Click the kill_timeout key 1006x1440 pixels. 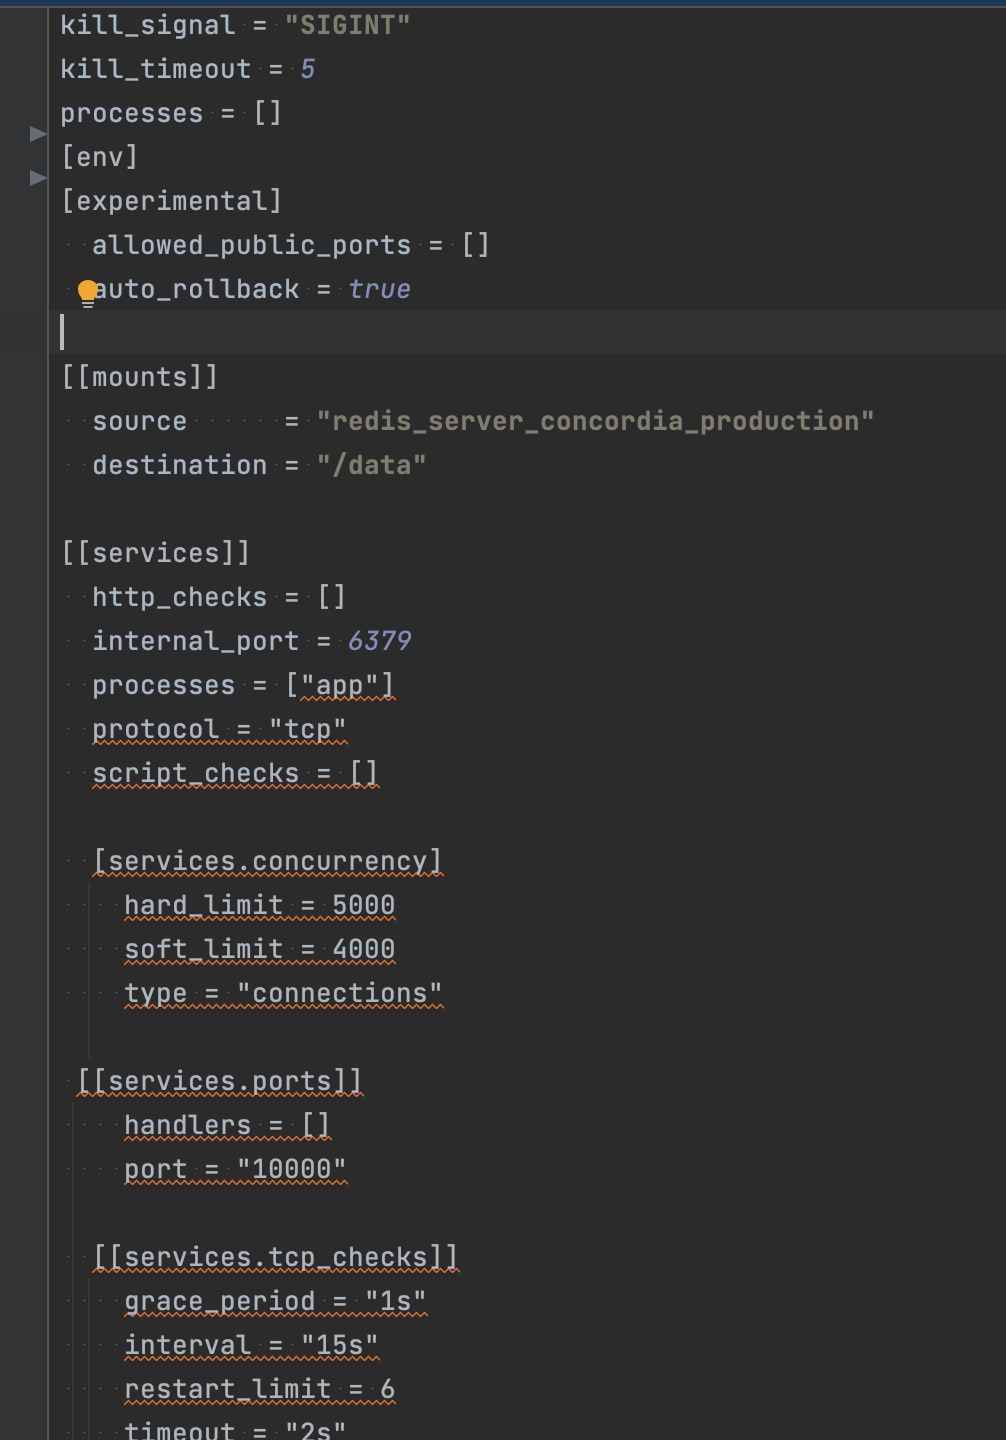(x=155, y=69)
